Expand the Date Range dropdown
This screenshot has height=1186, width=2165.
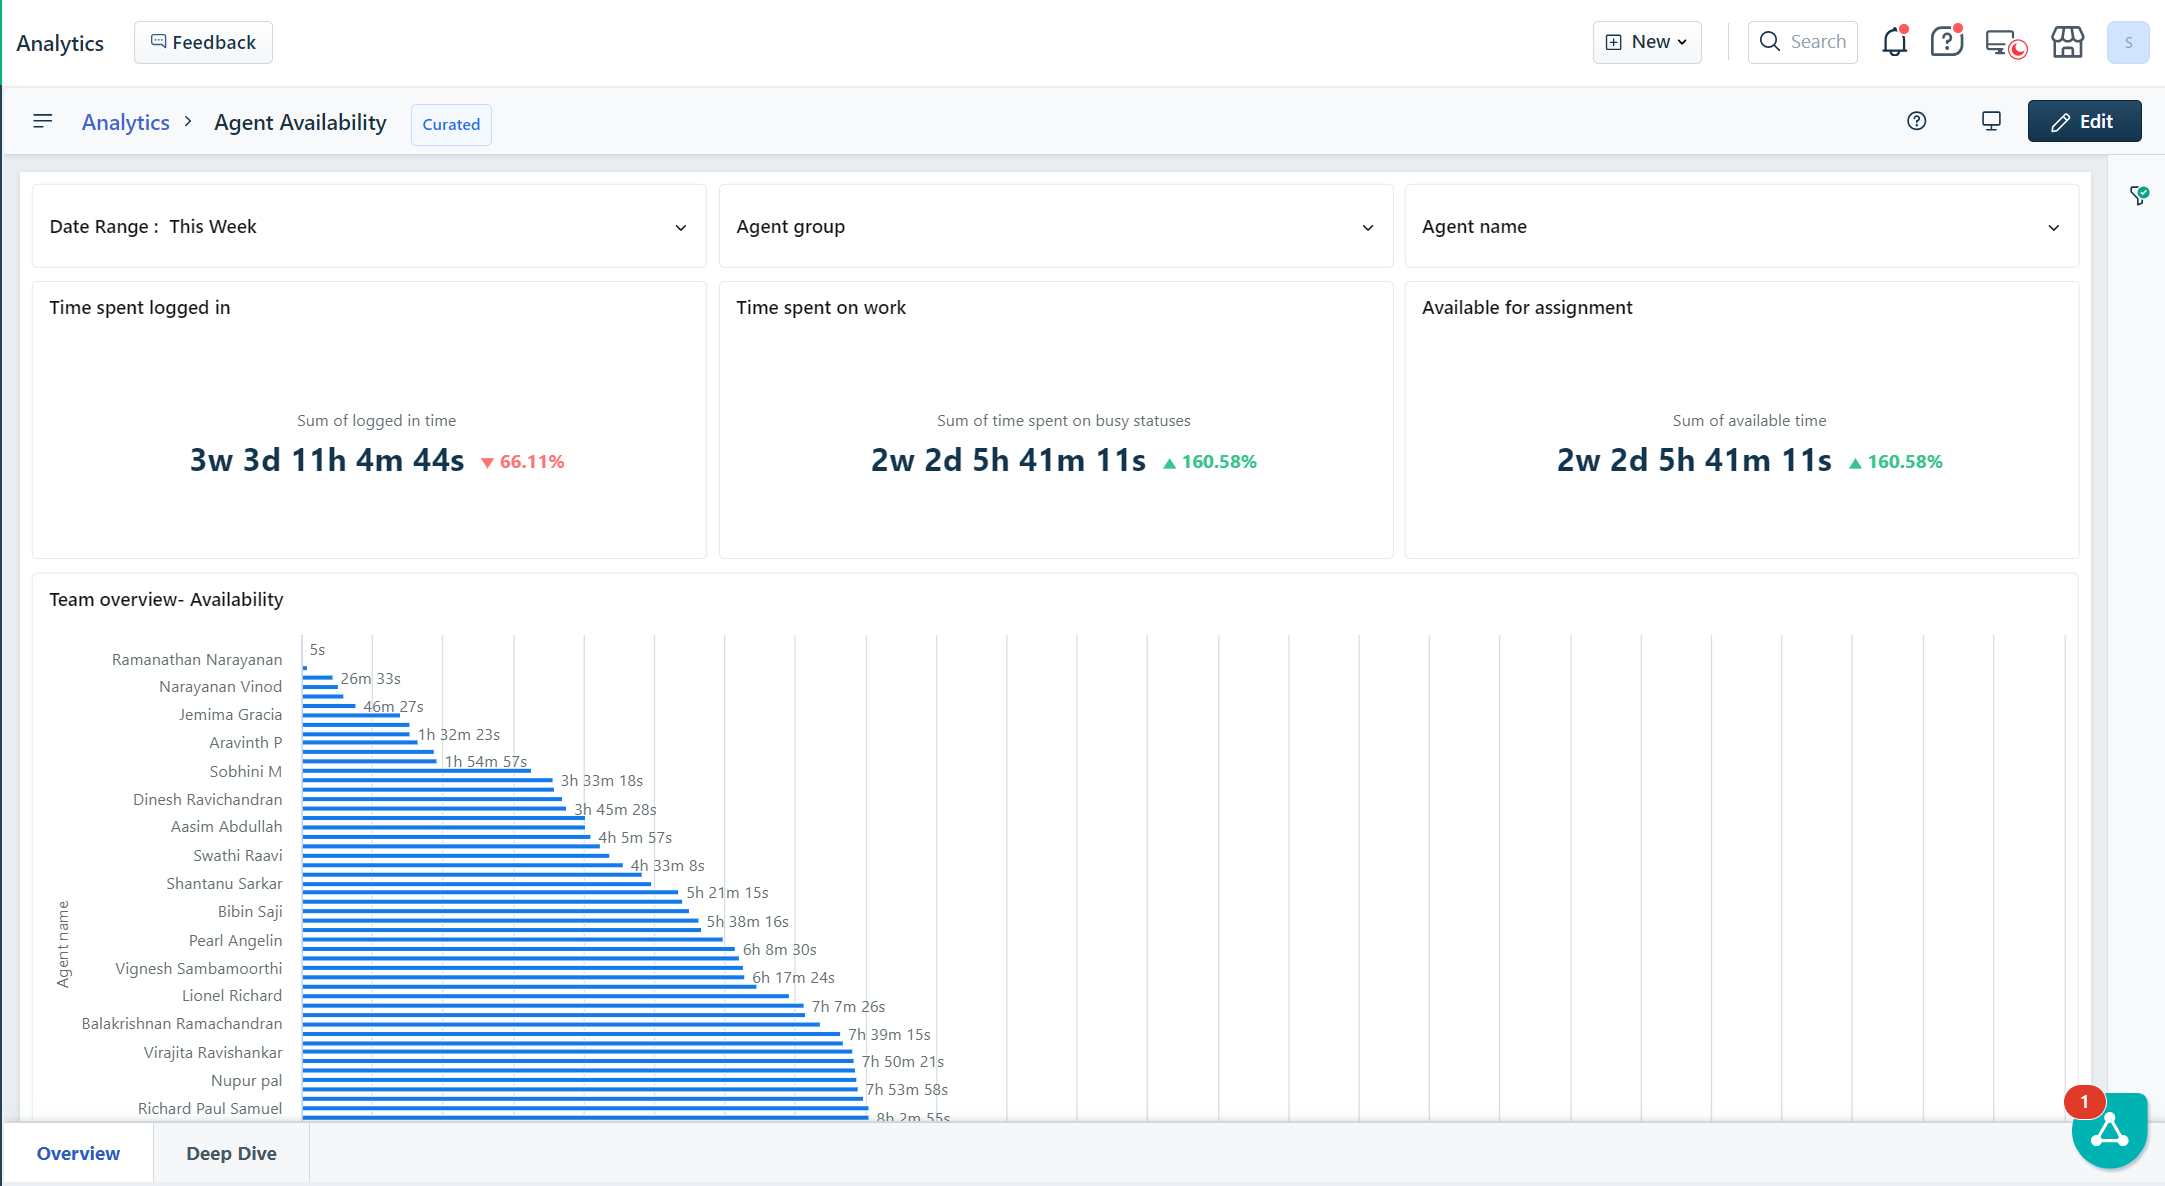pos(368,227)
